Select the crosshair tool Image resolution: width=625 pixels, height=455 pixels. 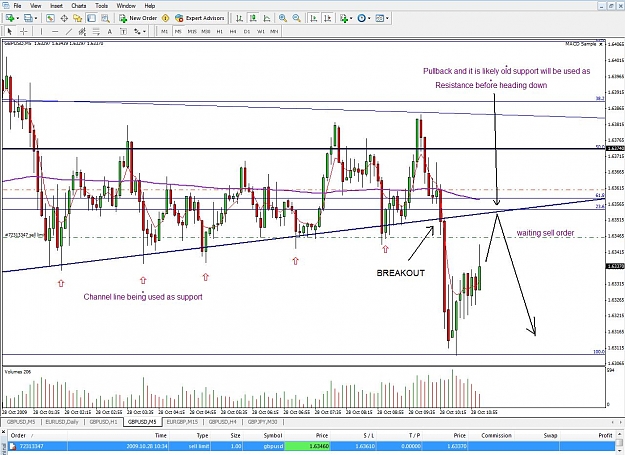pos(24,31)
